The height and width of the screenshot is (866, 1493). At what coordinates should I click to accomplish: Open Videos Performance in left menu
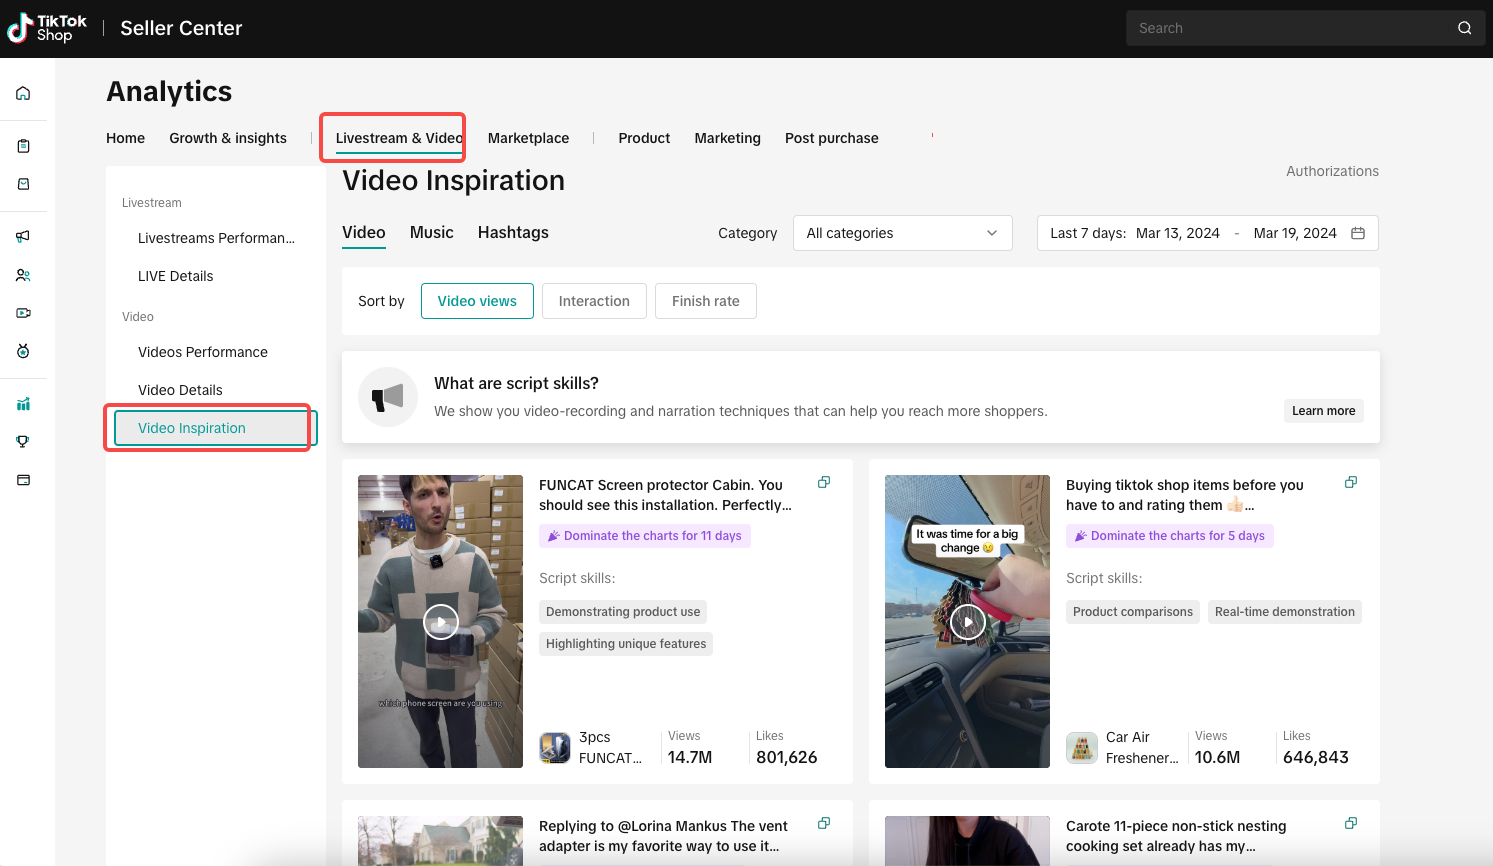pos(203,352)
